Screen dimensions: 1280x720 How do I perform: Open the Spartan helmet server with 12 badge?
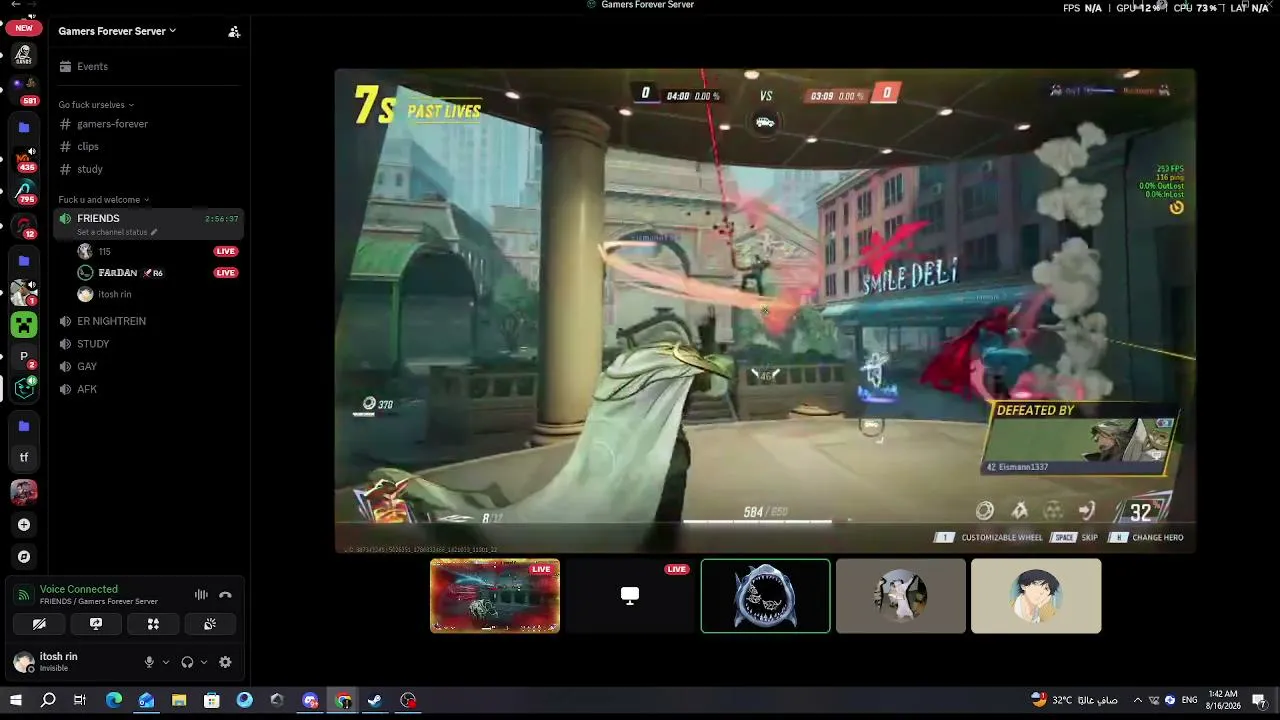[x=24, y=226]
